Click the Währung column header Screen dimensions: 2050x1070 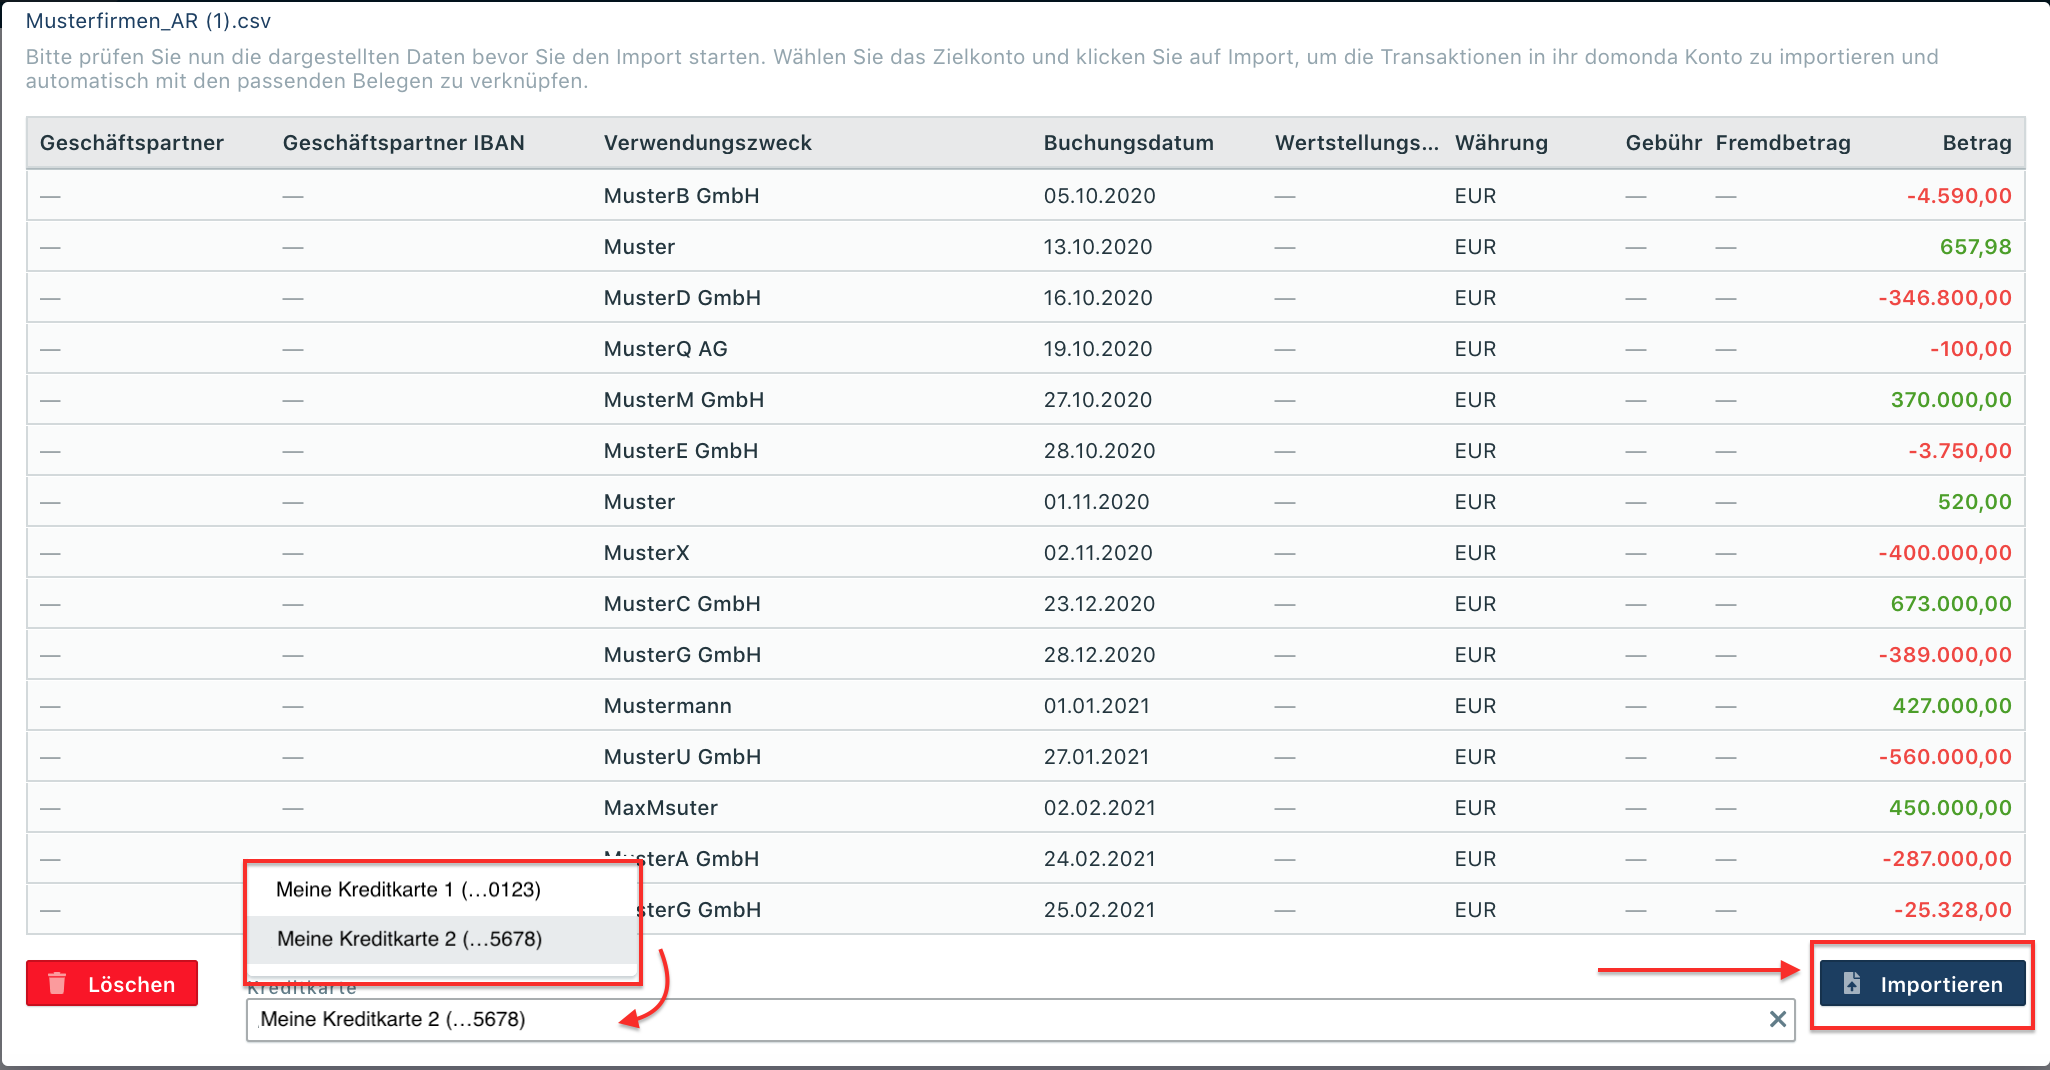point(1500,143)
